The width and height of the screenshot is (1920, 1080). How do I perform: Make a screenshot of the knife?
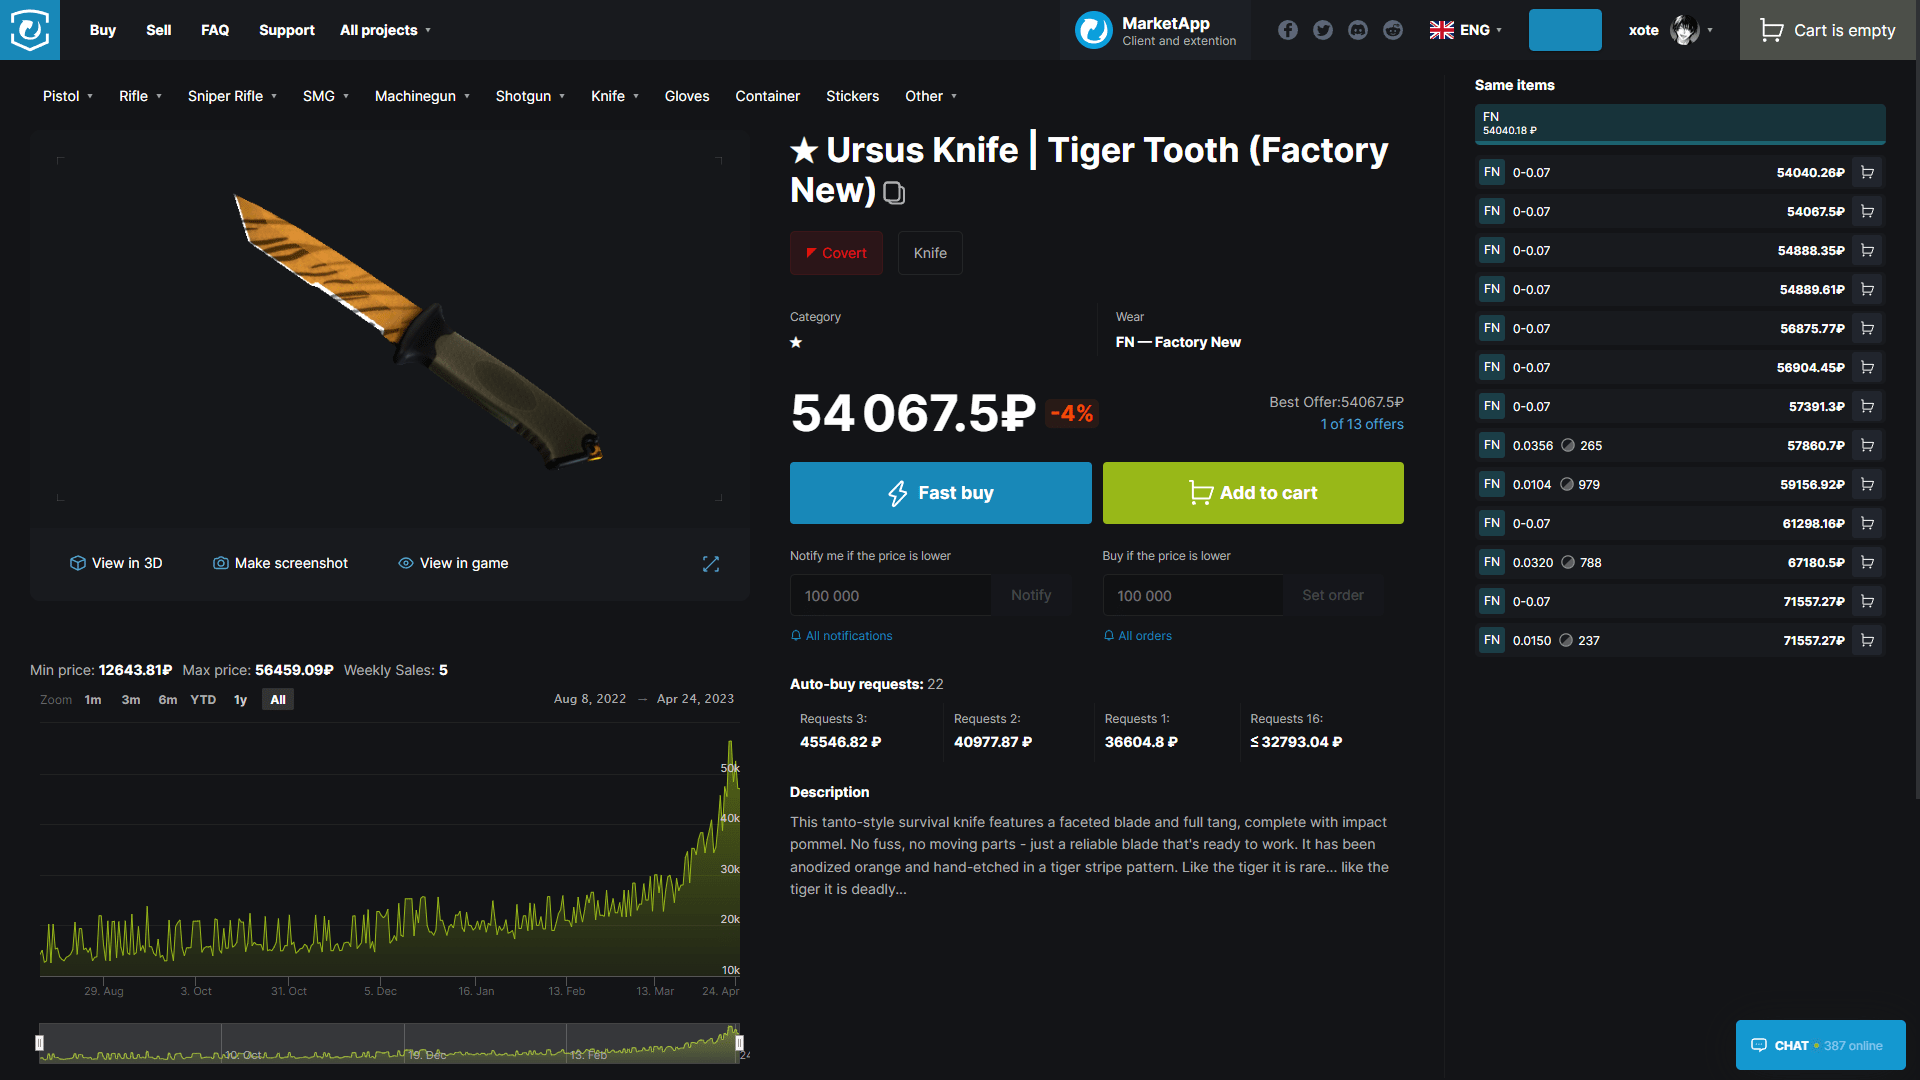coord(280,563)
